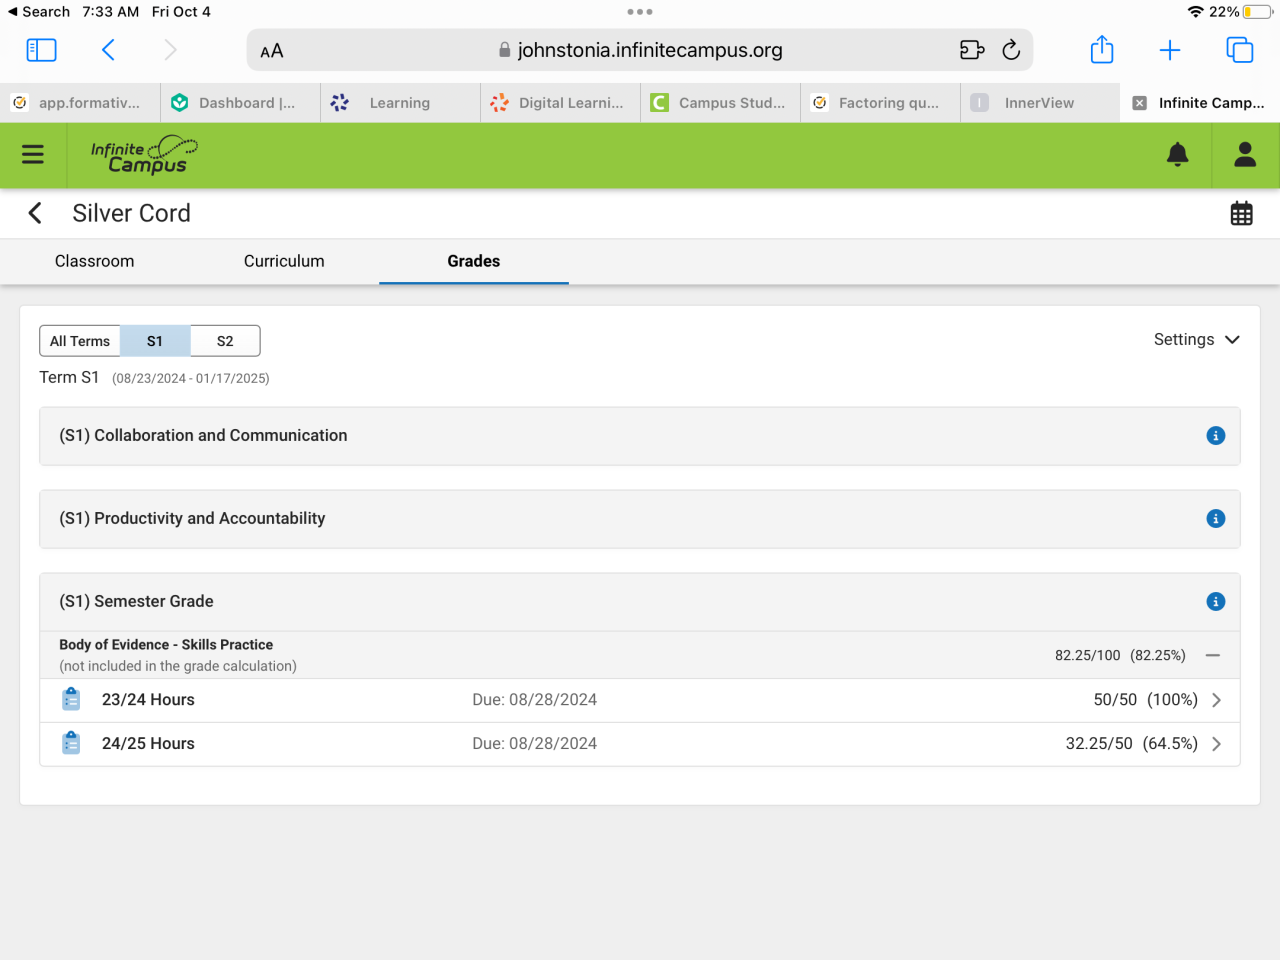Click the 24/25 Hours due date 08/28/2024

(x=534, y=744)
